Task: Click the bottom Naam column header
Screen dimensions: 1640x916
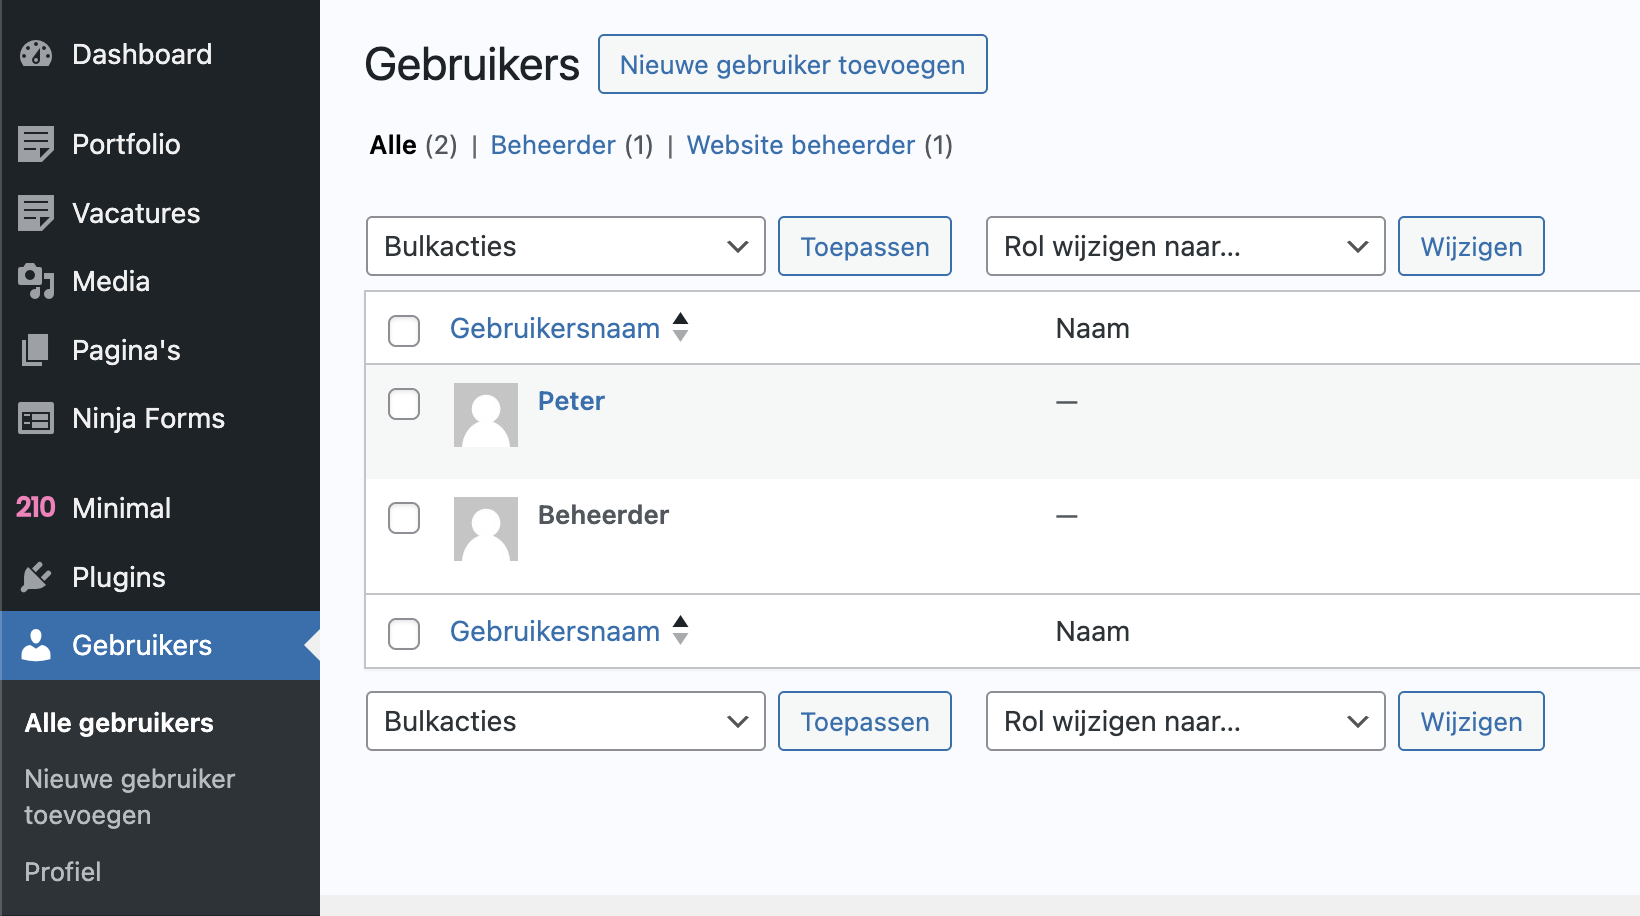Action: (1092, 631)
